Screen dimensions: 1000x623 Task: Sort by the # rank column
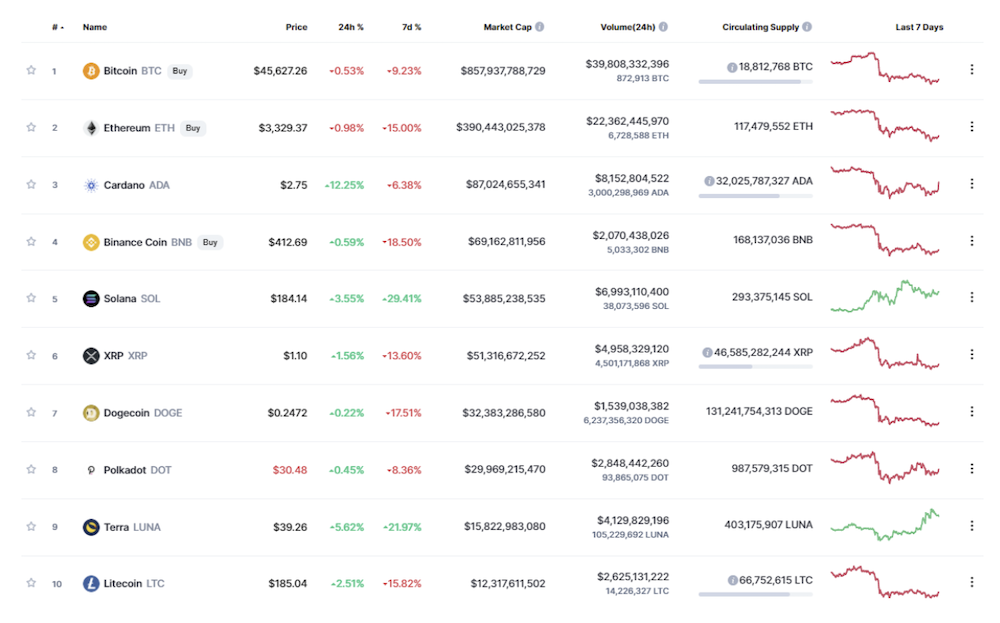57,27
